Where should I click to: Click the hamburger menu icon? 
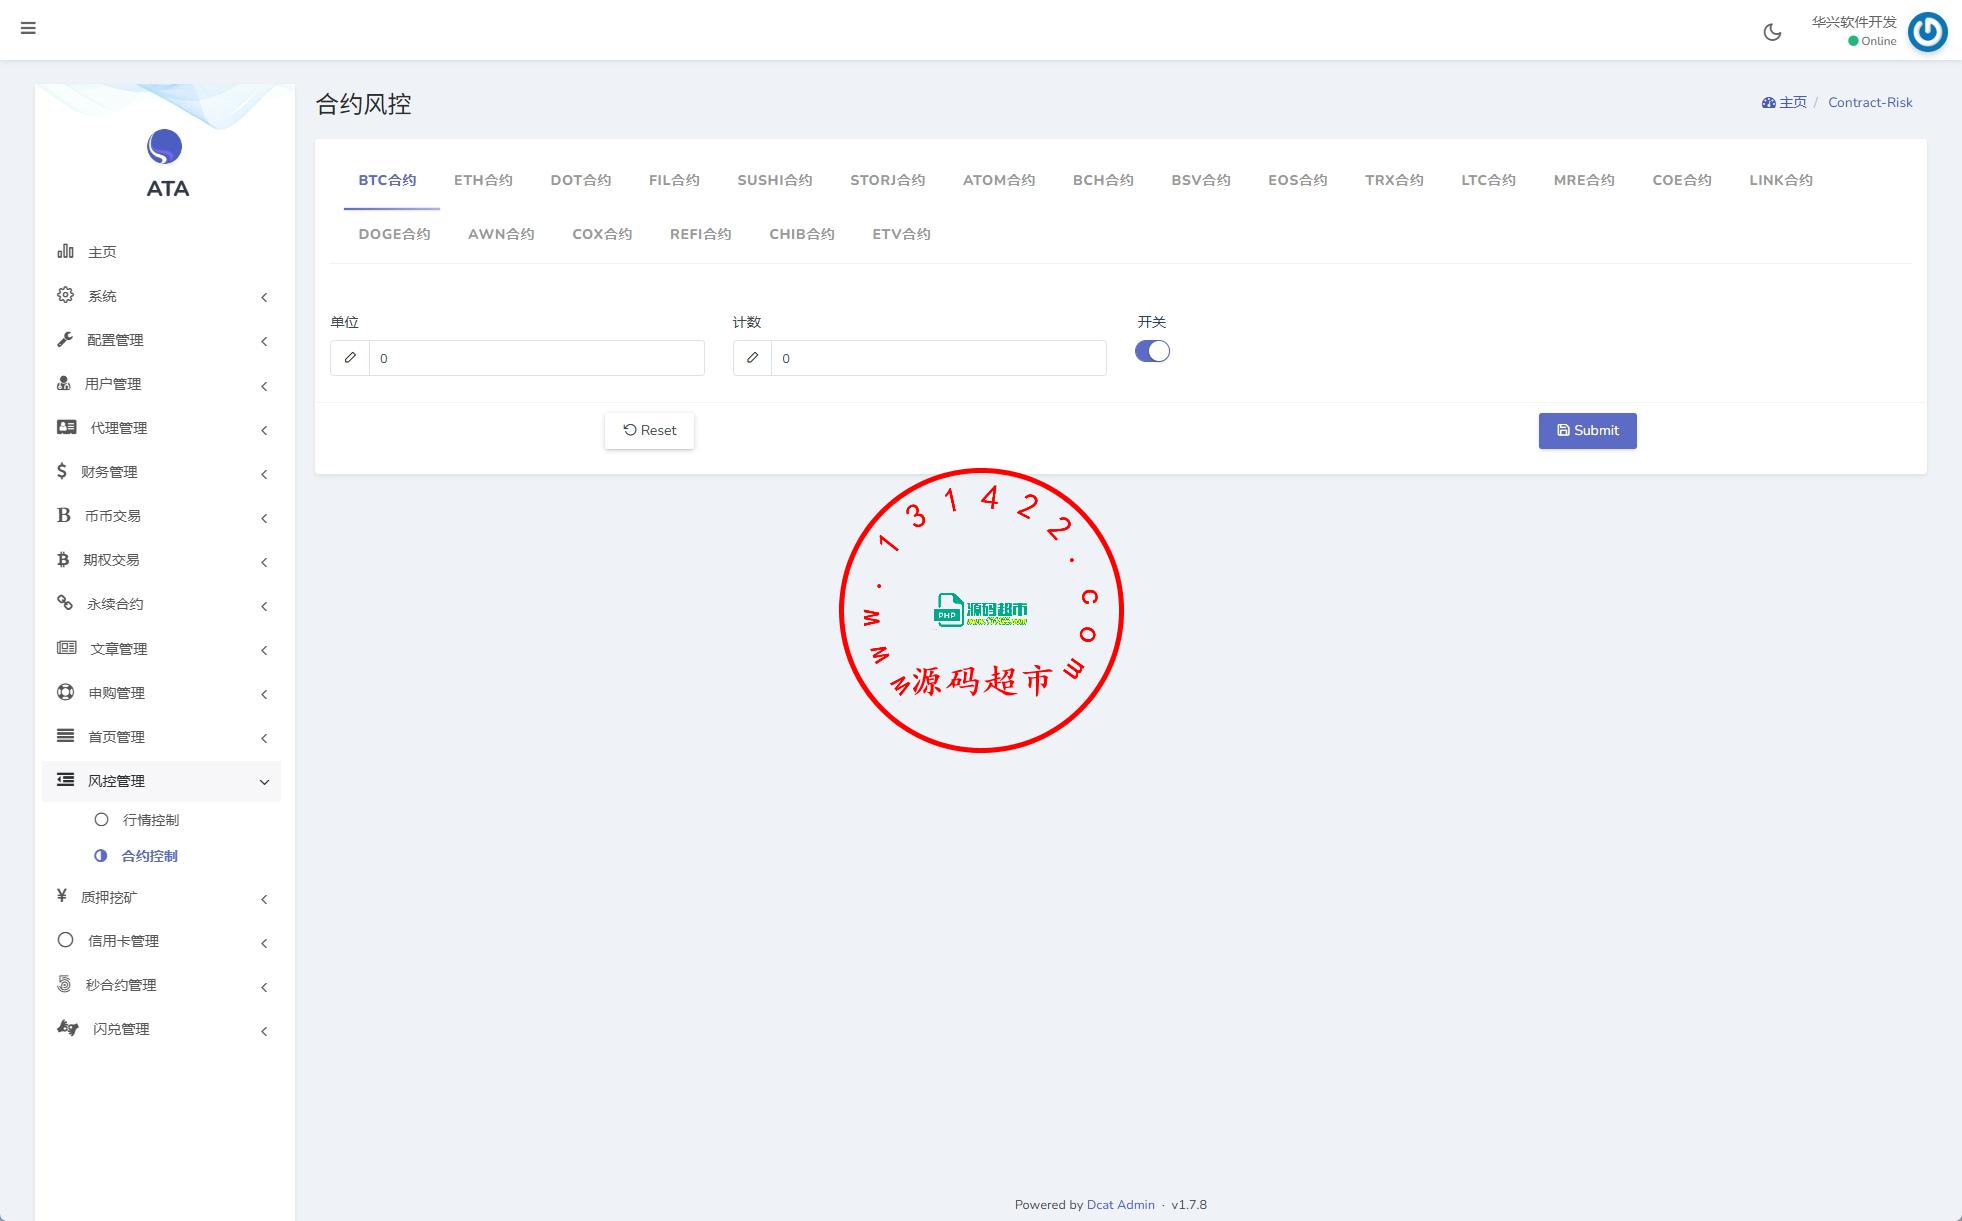(28, 28)
